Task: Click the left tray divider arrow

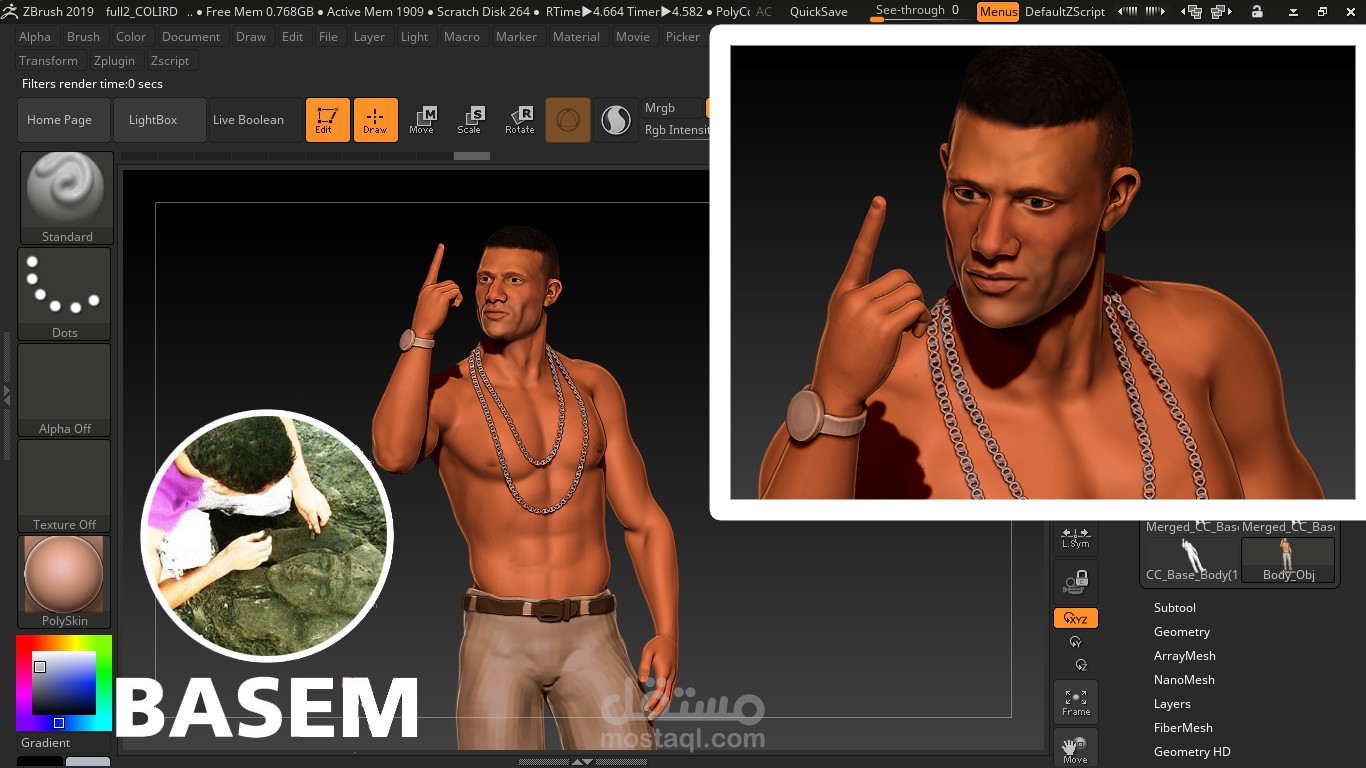Action: pyautogui.click(x=6, y=394)
